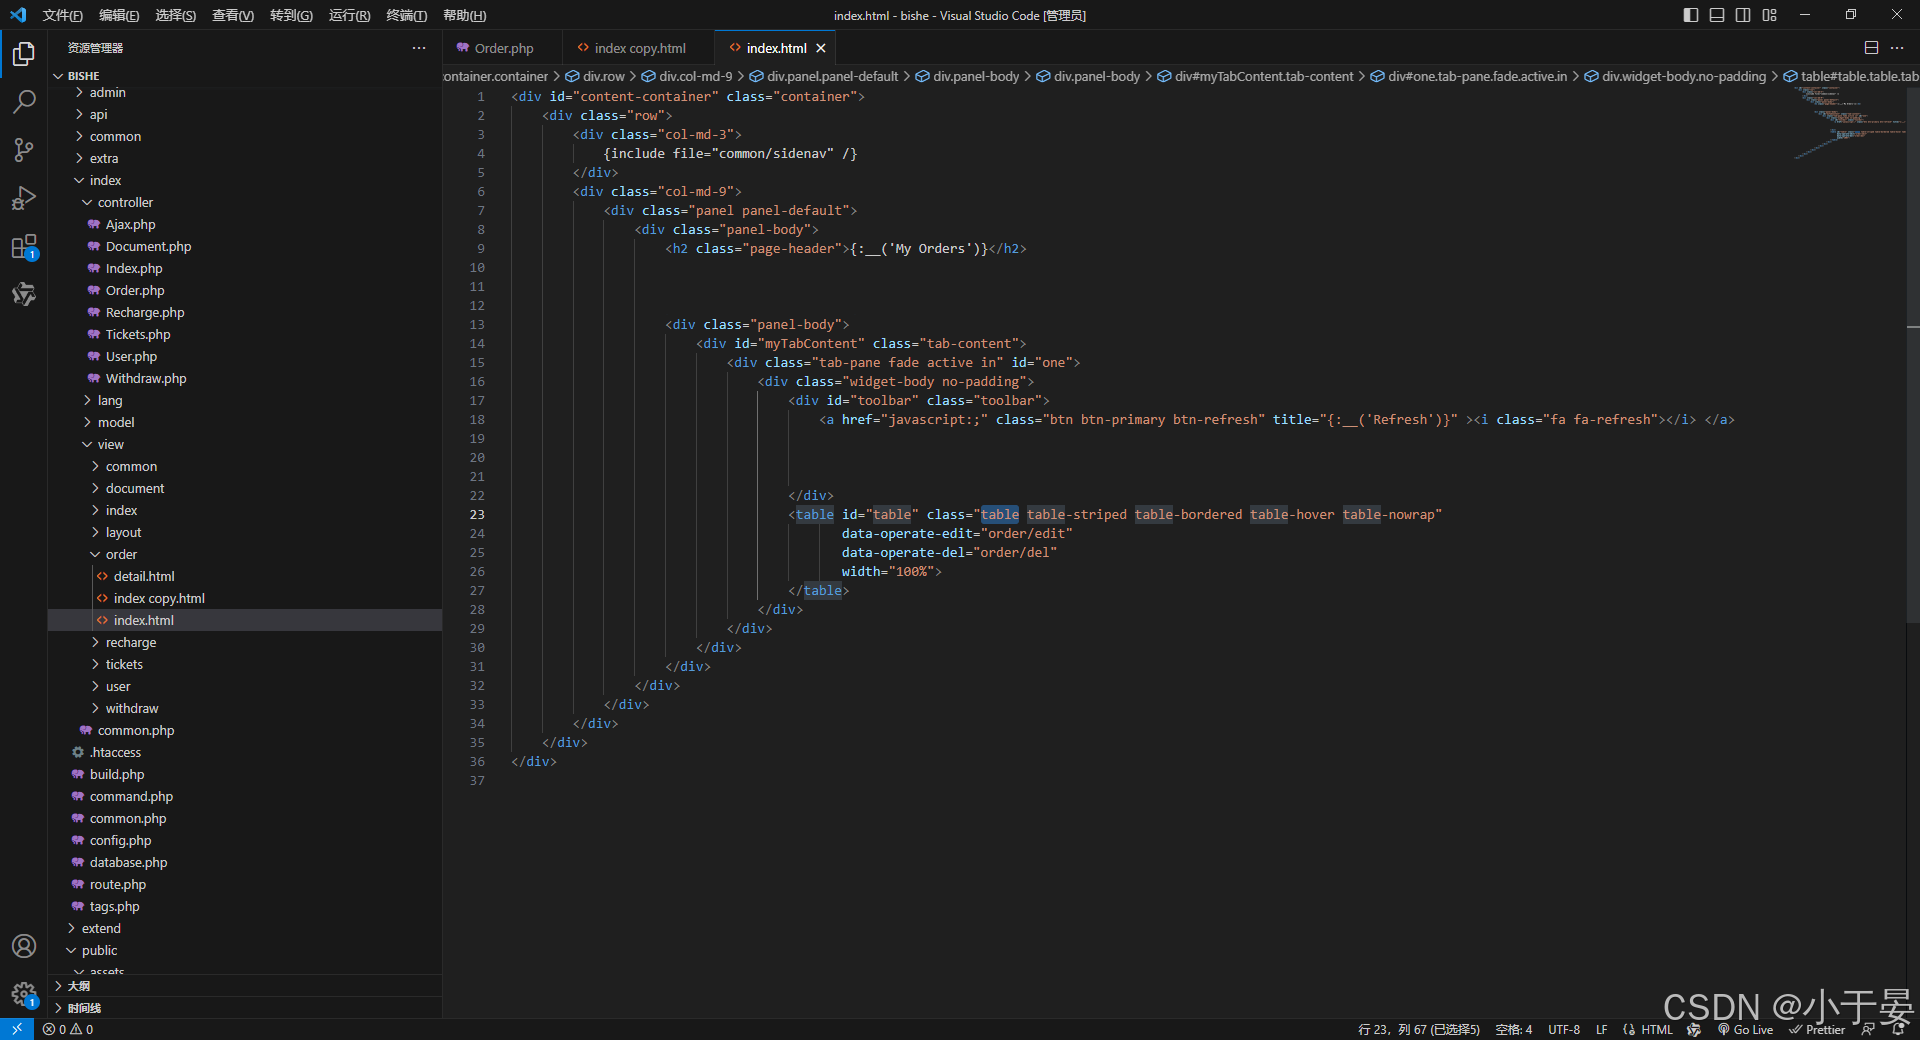This screenshot has height=1040, width=1920.
Task: Click Prettier formatter status
Action: (1816, 1029)
